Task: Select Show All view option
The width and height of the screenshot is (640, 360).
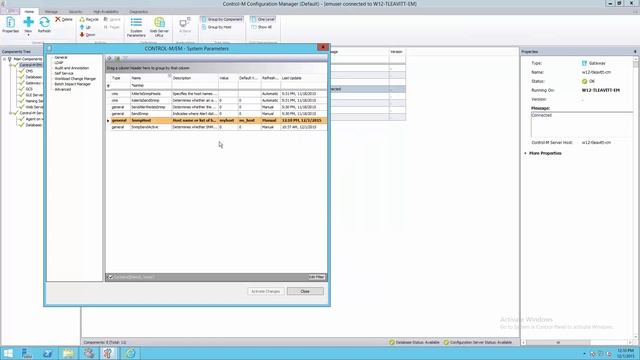Action: [x=261, y=27]
